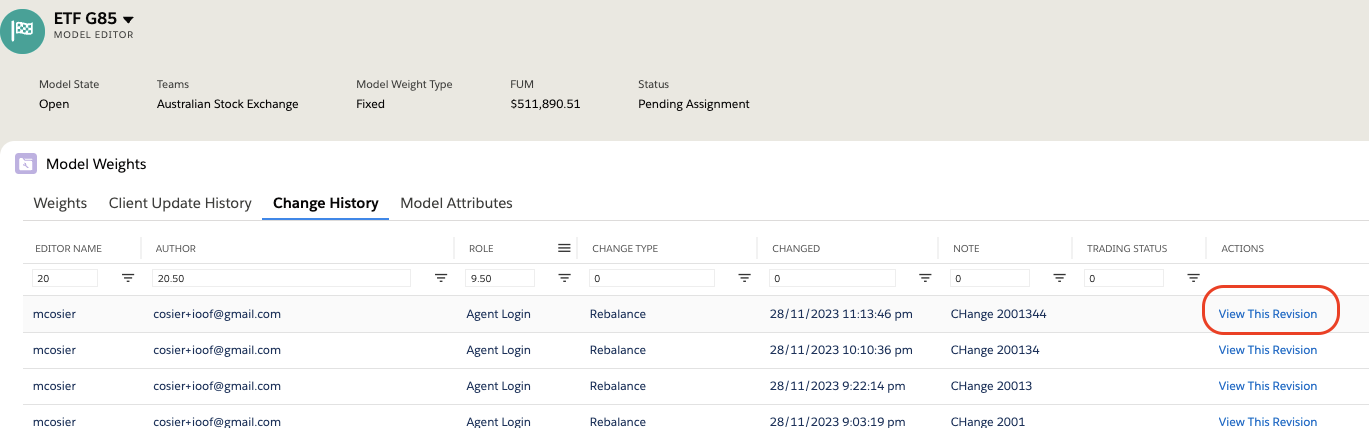Focus the Trading Status filter field
This screenshot has height=428, width=1369.
(1124, 278)
